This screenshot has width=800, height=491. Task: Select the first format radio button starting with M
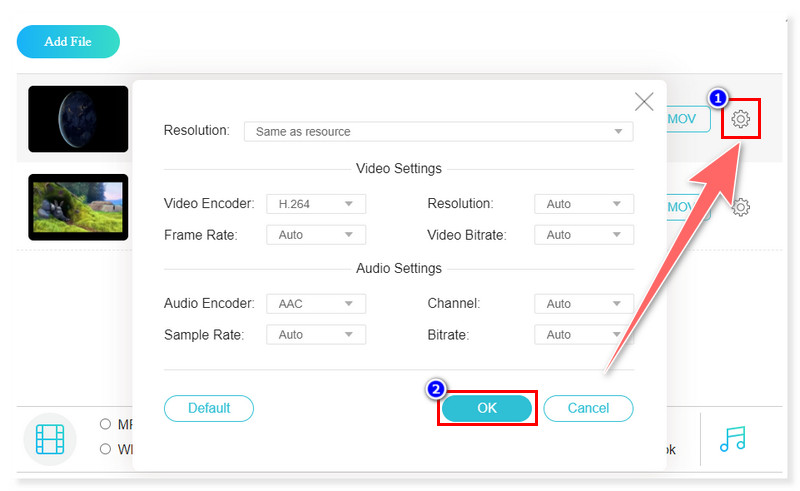pos(105,424)
